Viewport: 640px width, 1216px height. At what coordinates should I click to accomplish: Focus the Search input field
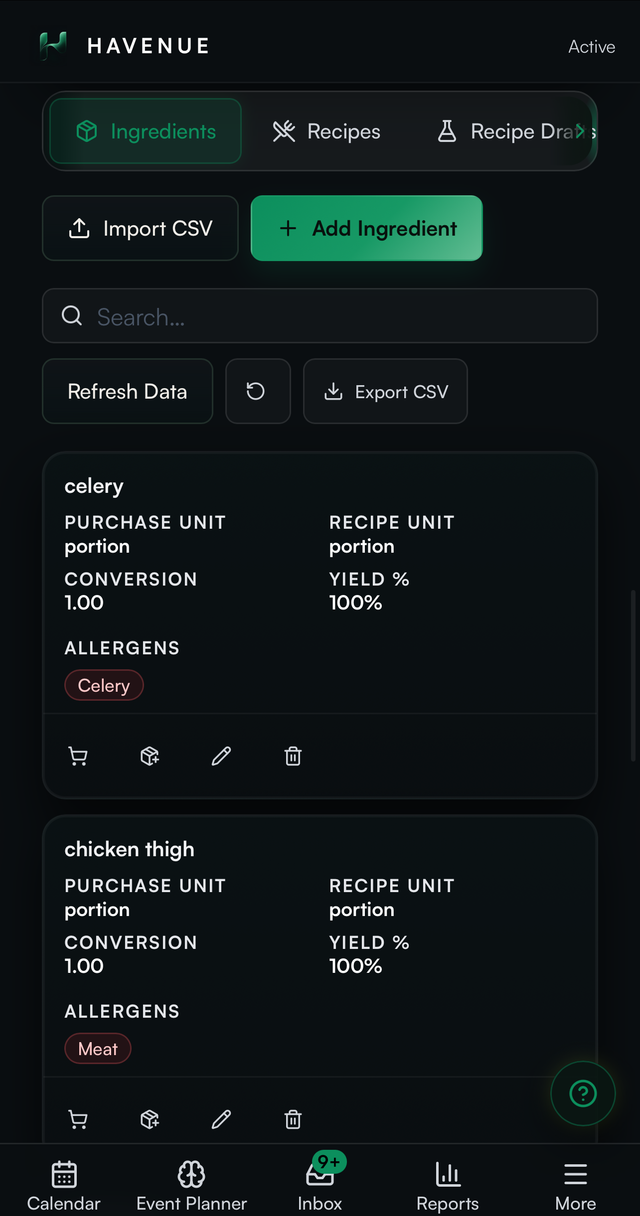320,316
